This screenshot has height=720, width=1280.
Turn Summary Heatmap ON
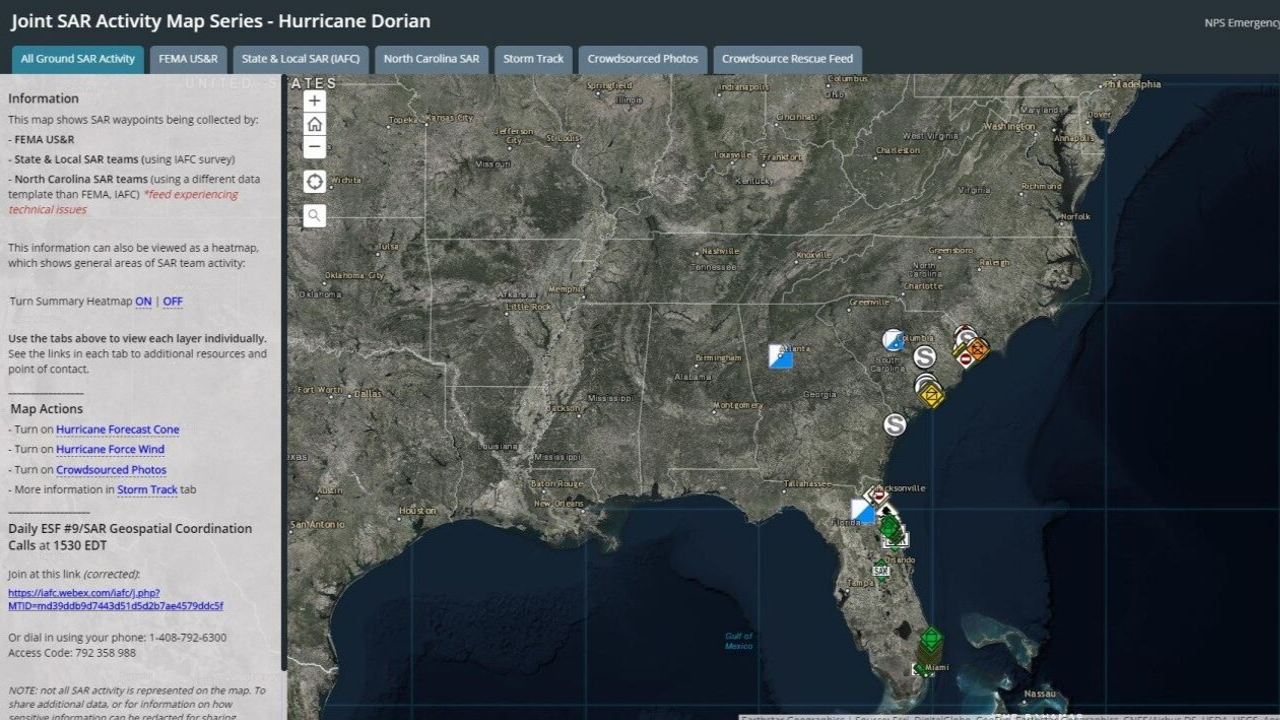[143, 301]
